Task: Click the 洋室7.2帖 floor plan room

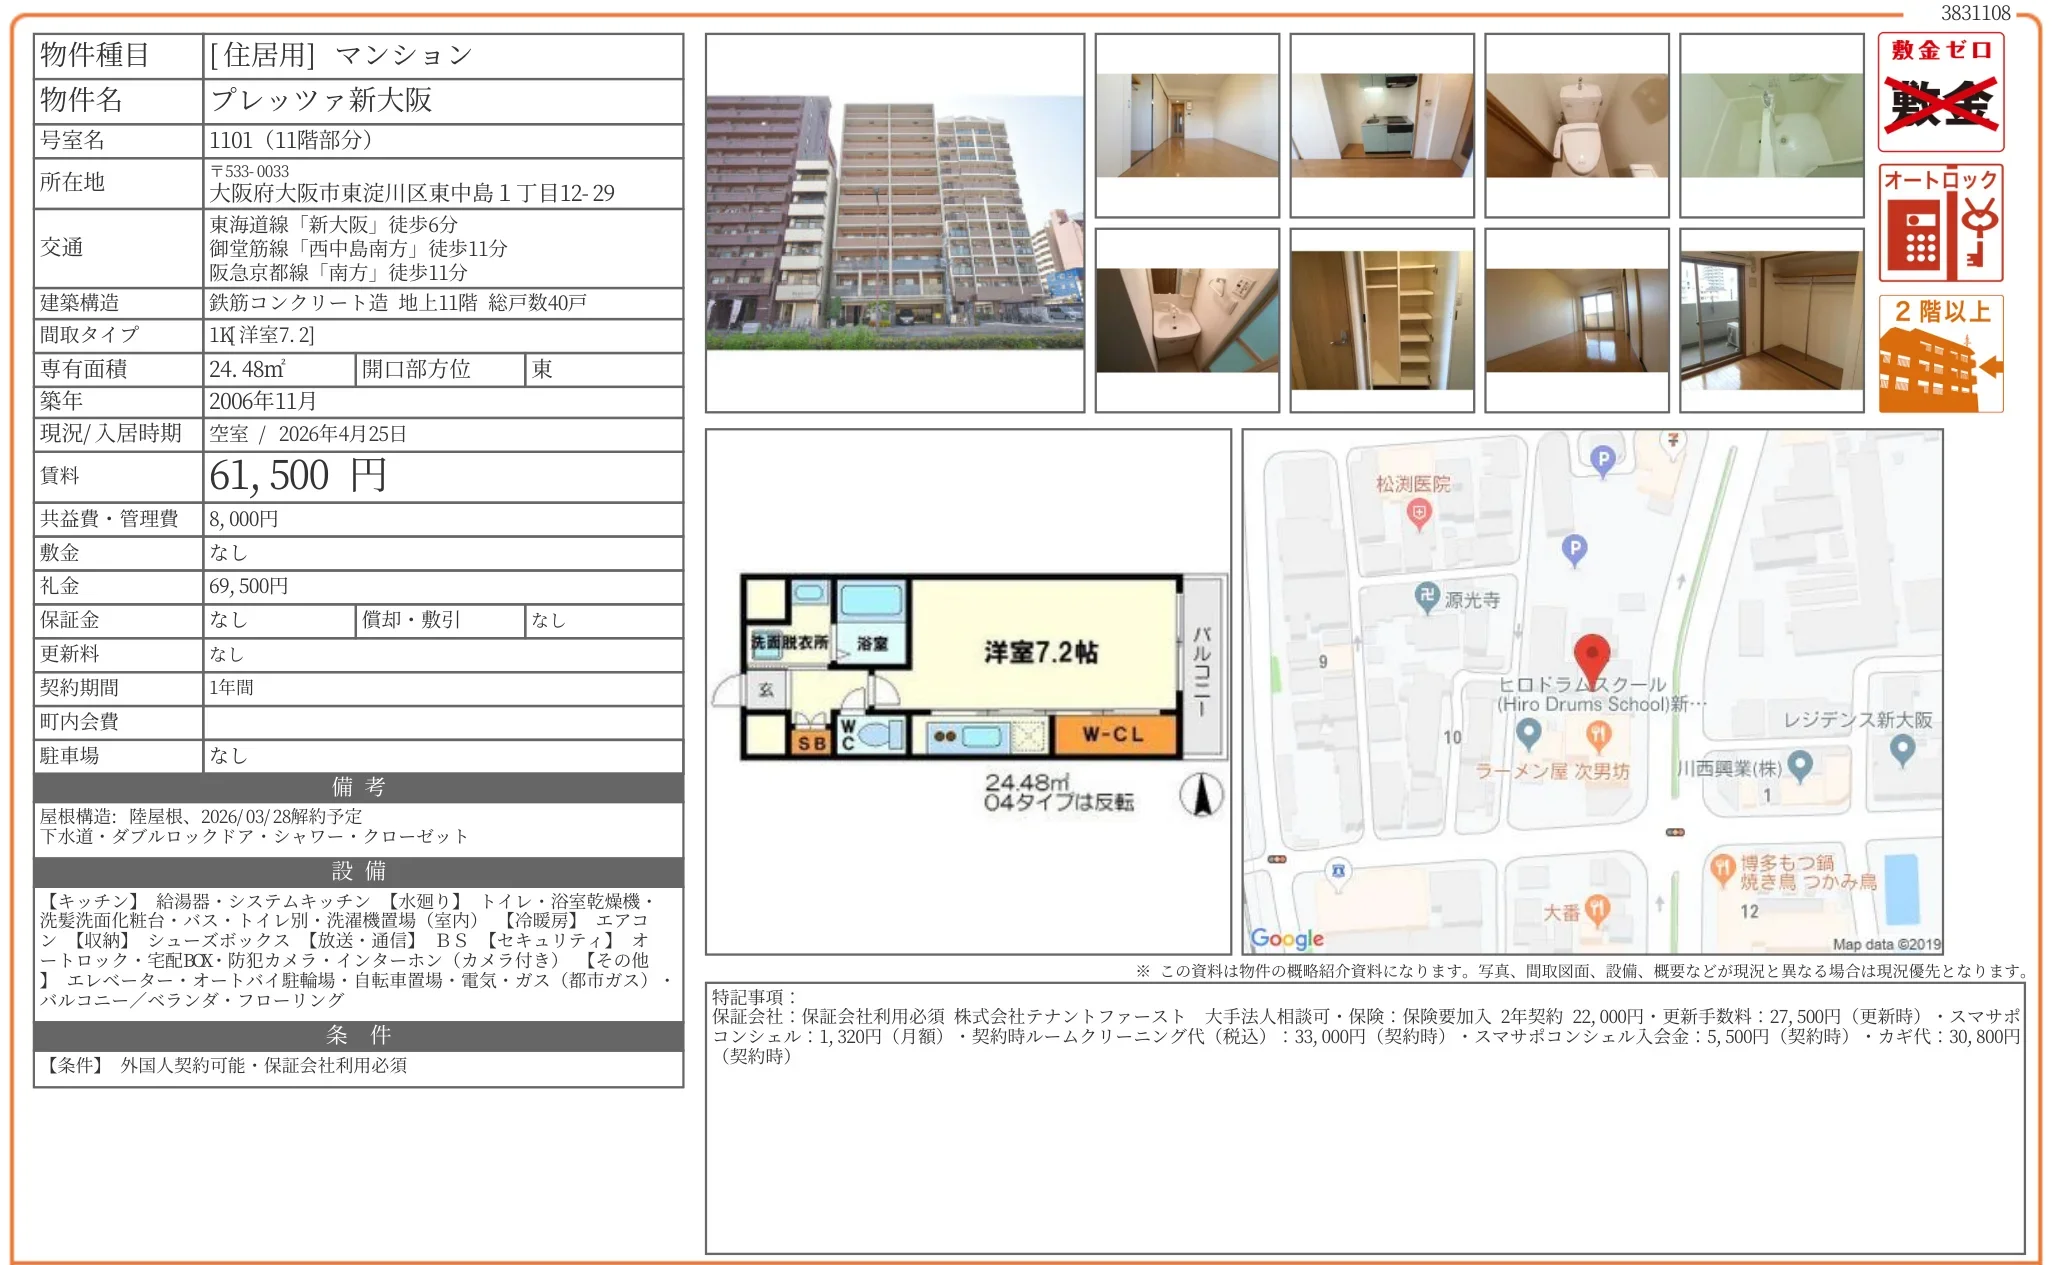Action: coord(1040,652)
